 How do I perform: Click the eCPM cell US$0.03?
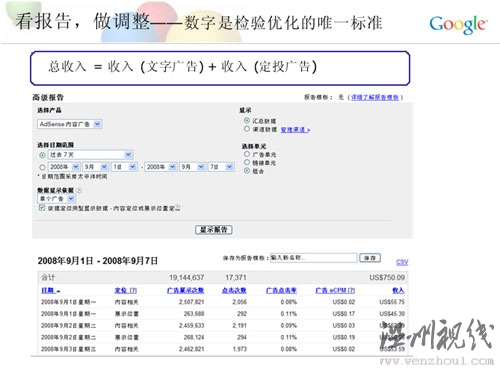pyautogui.click(x=344, y=326)
